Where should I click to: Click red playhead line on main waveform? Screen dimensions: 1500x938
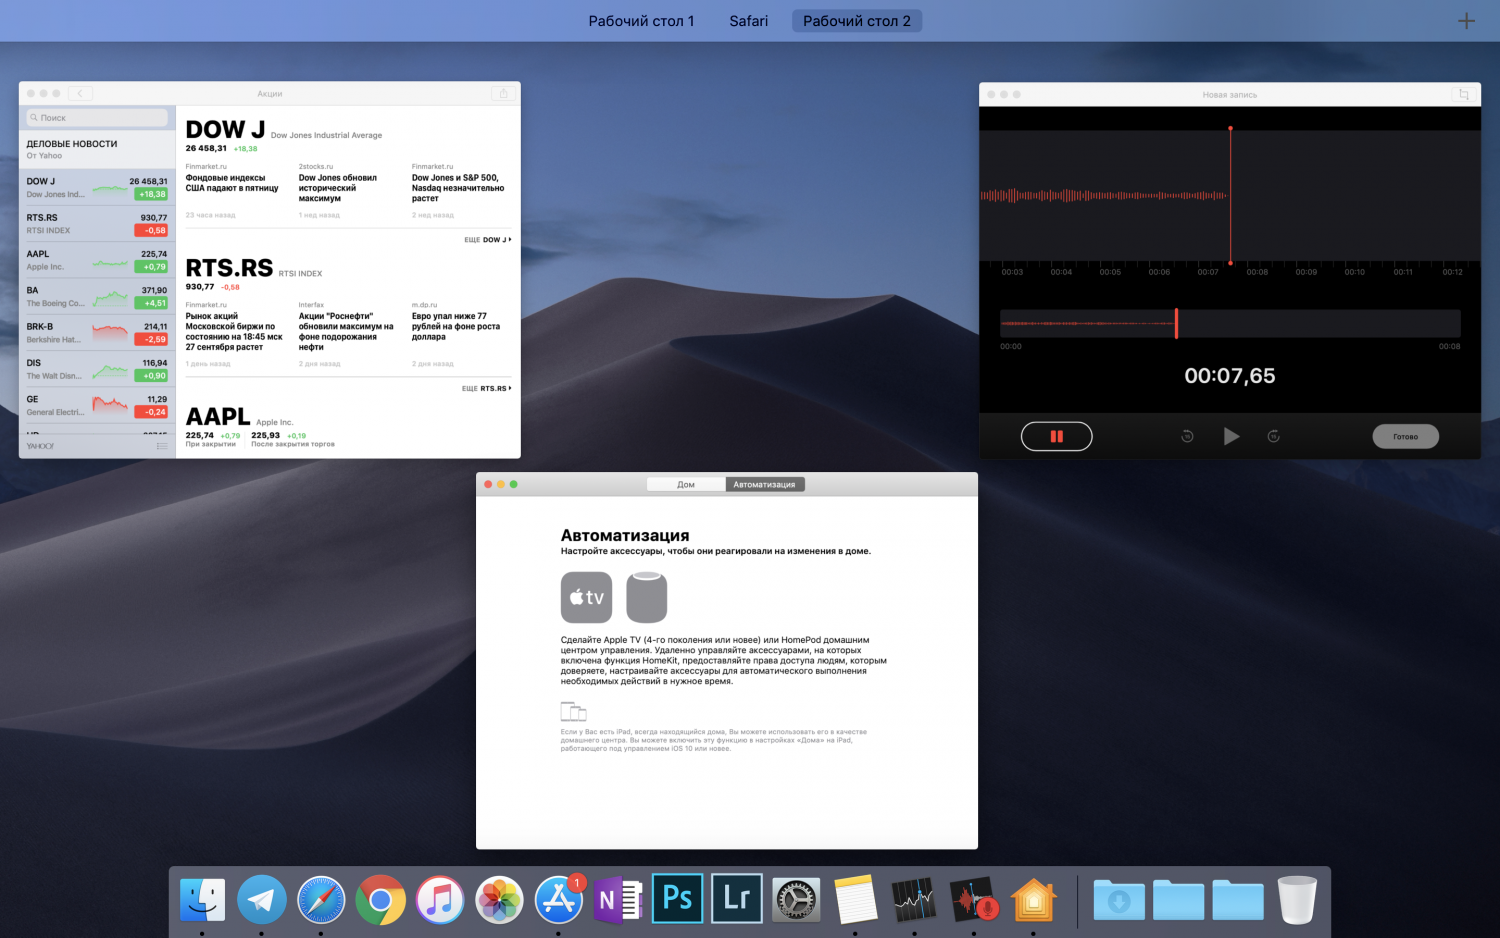pos(1230,195)
